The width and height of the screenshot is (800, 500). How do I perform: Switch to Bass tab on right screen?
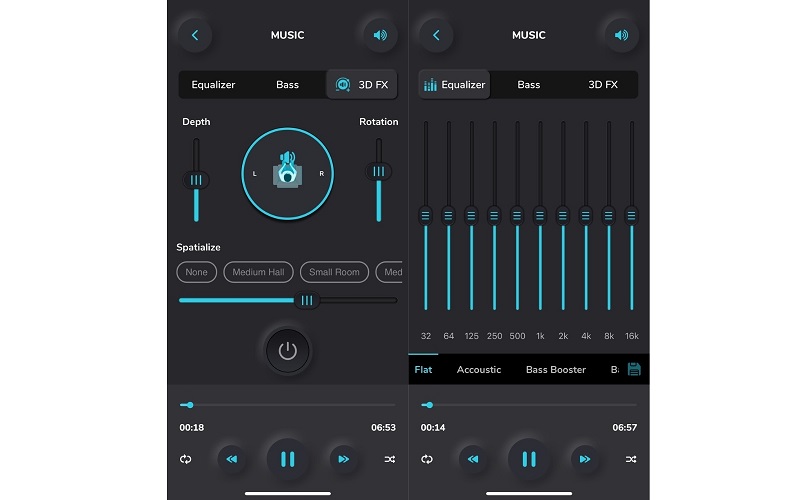click(529, 85)
